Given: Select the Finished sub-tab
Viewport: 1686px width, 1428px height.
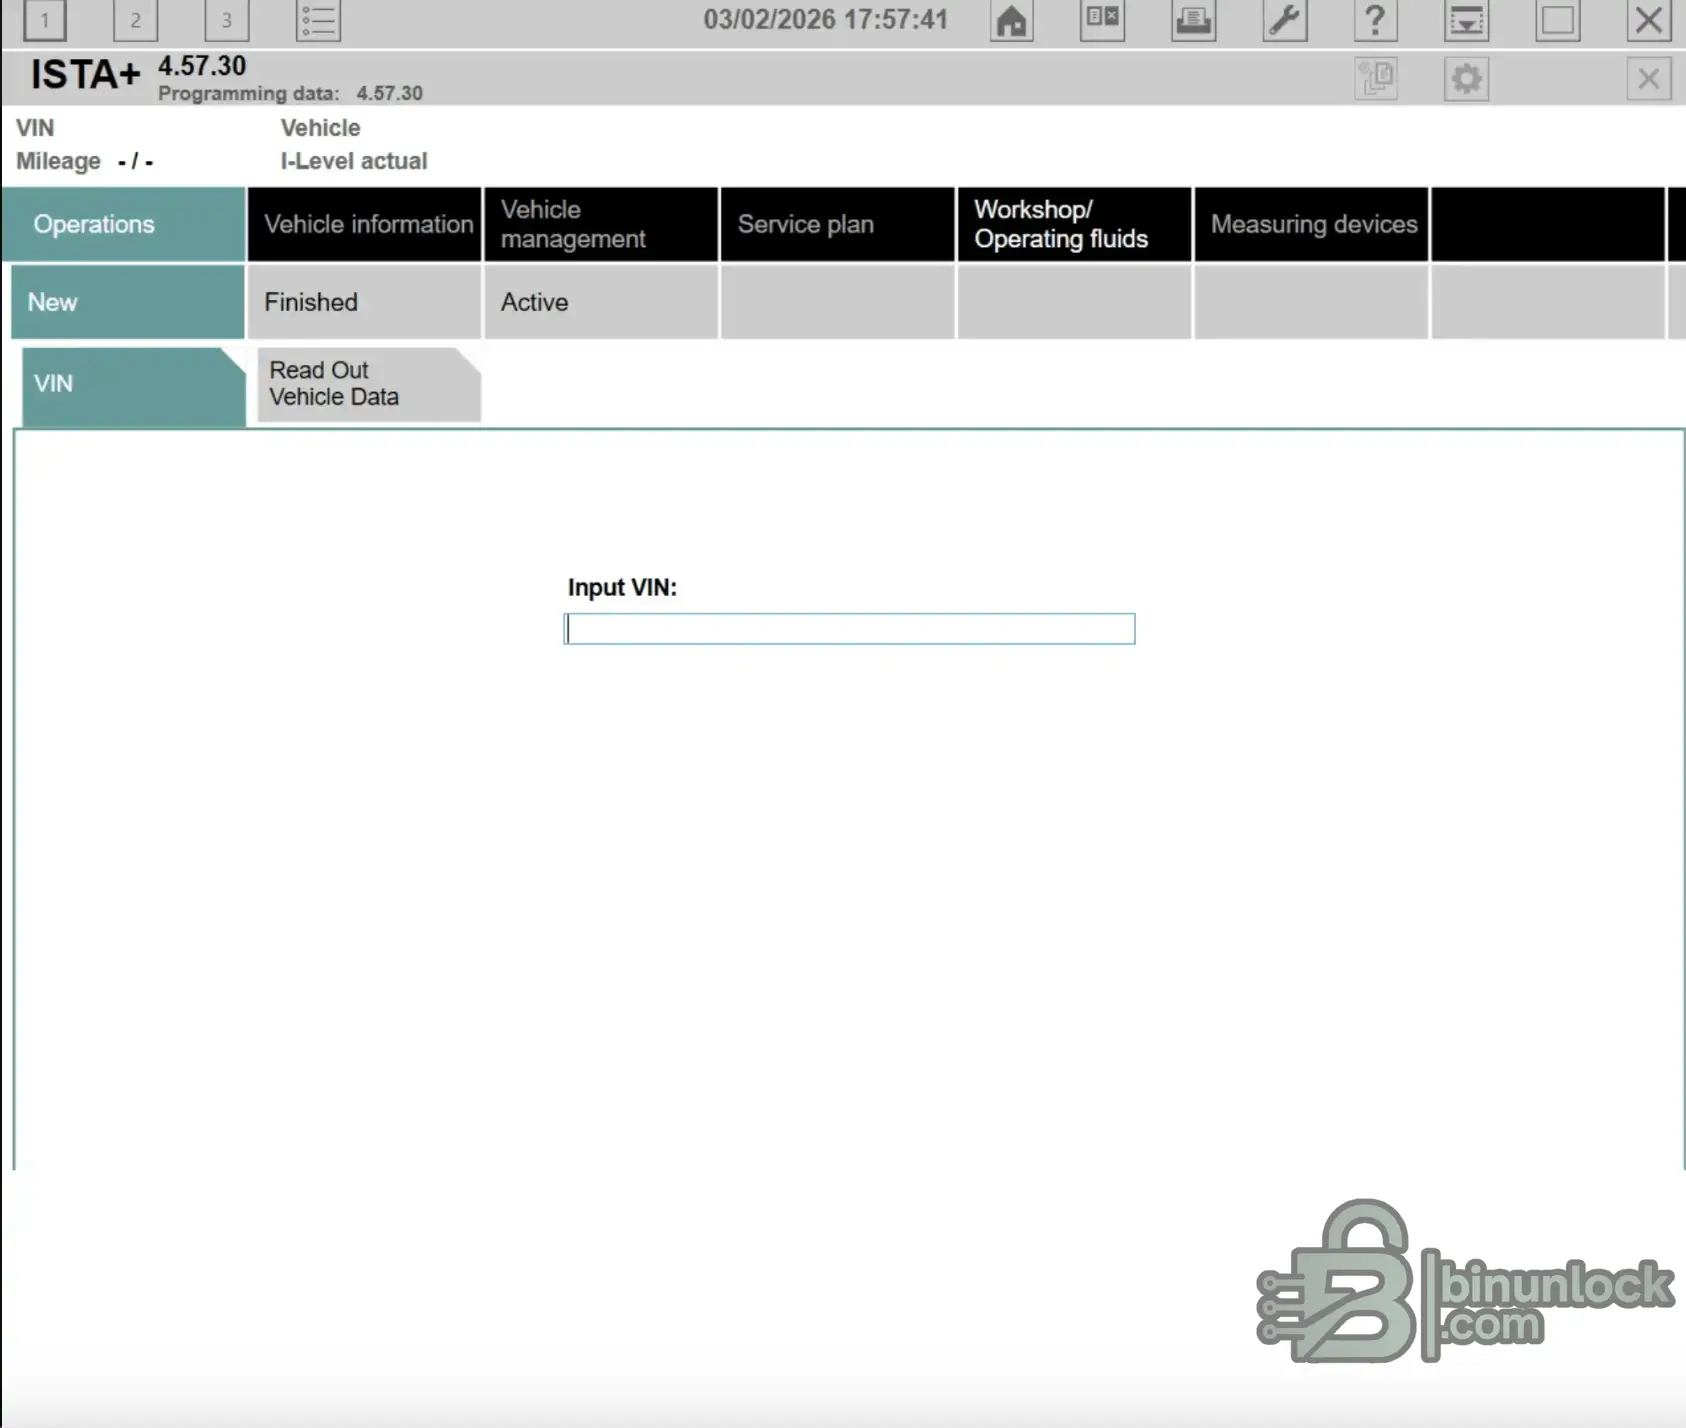Looking at the screenshot, I should pos(365,302).
